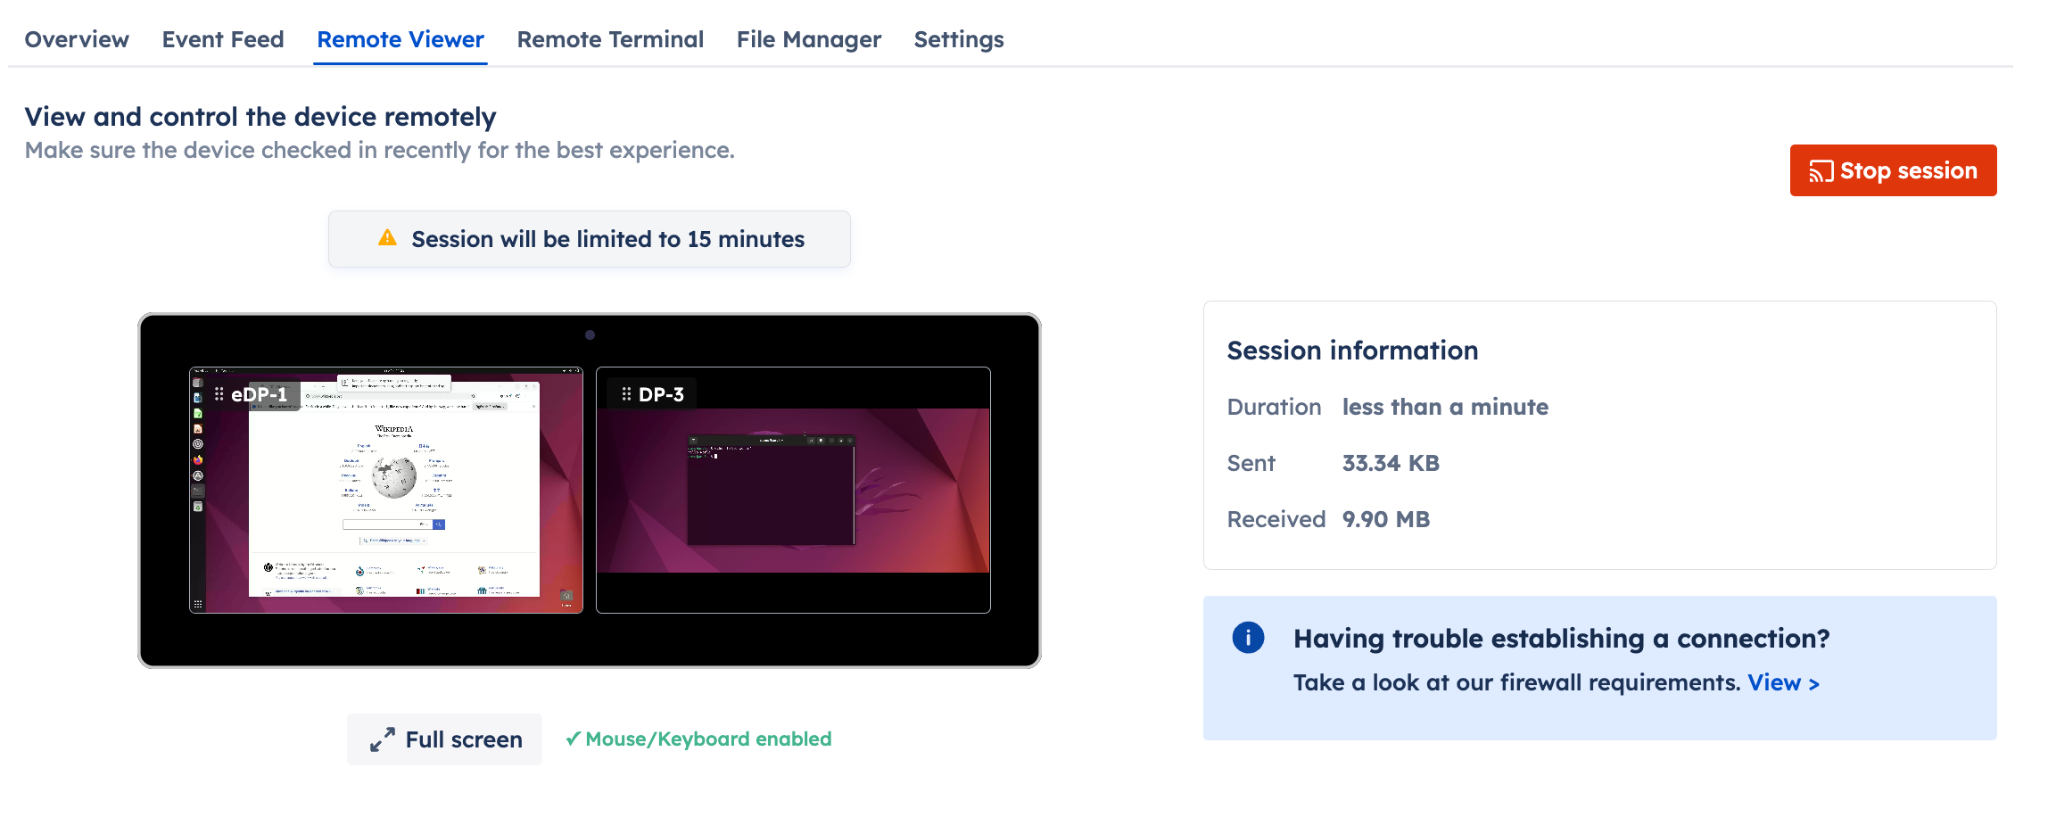Click the cast icon on Stop session
This screenshot has height=817, width=2048.
[x=1821, y=171]
